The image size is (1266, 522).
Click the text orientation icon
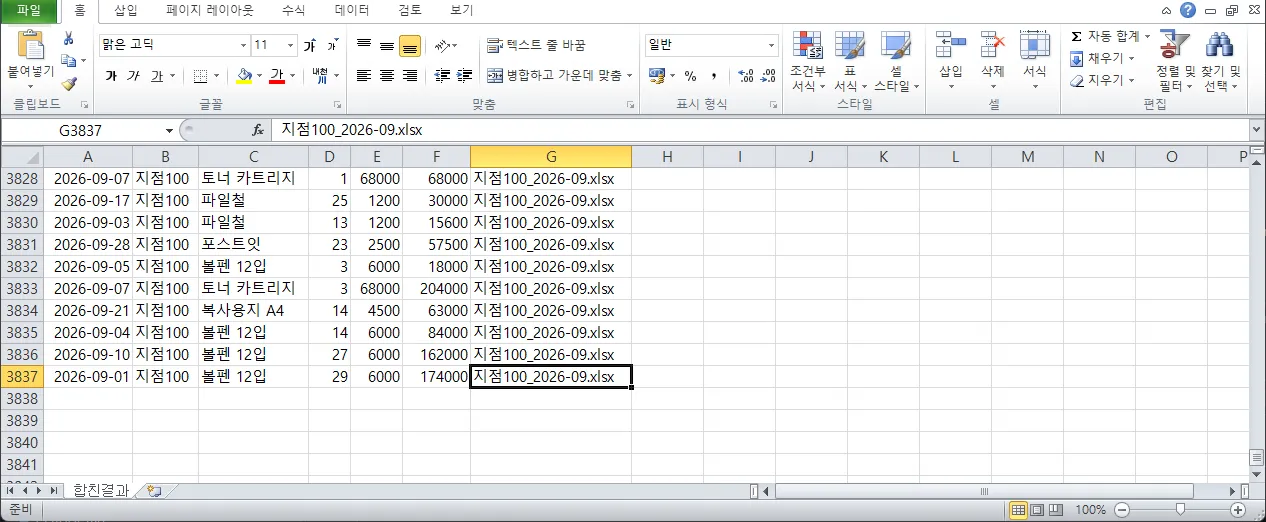(x=443, y=46)
